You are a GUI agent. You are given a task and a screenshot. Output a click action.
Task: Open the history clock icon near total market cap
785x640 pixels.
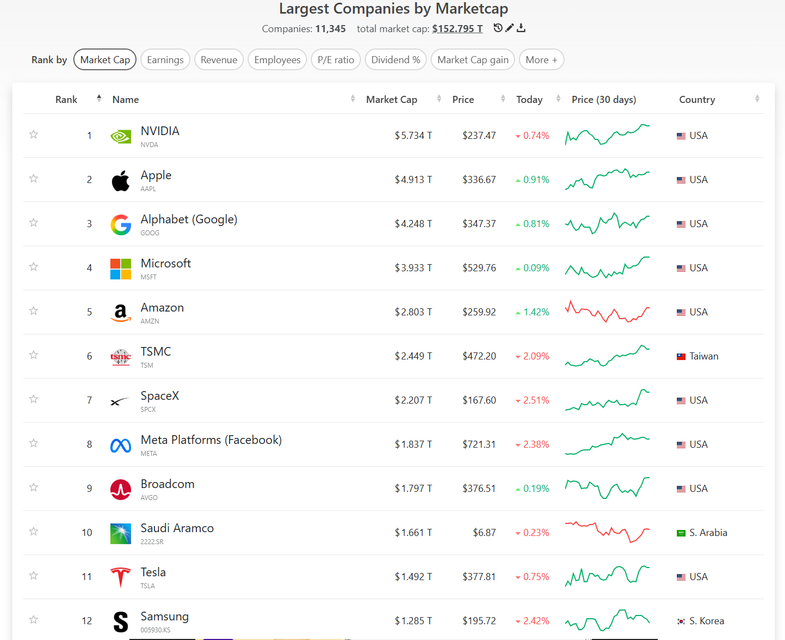click(498, 28)
